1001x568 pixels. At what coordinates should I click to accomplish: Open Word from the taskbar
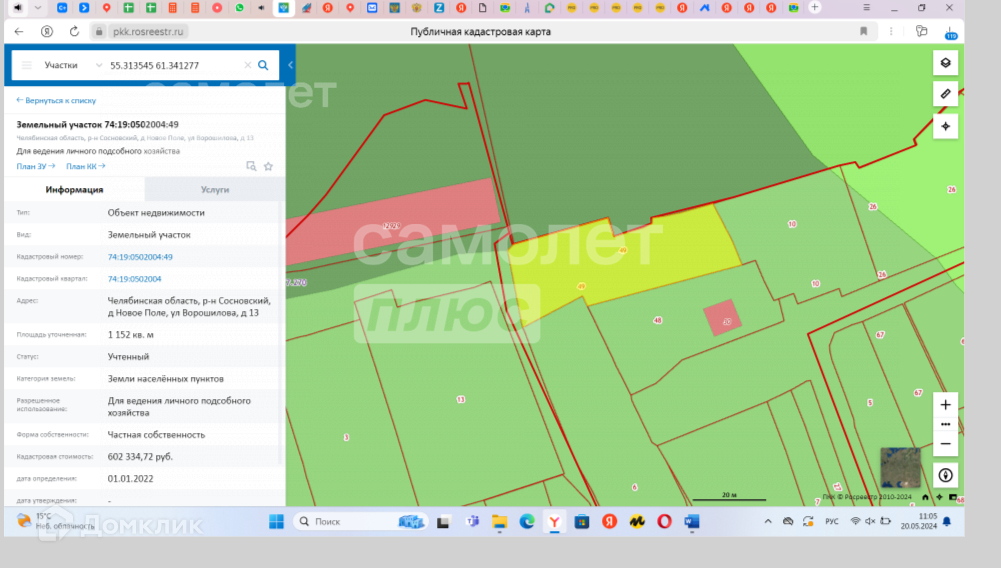(x=692, y=521)
